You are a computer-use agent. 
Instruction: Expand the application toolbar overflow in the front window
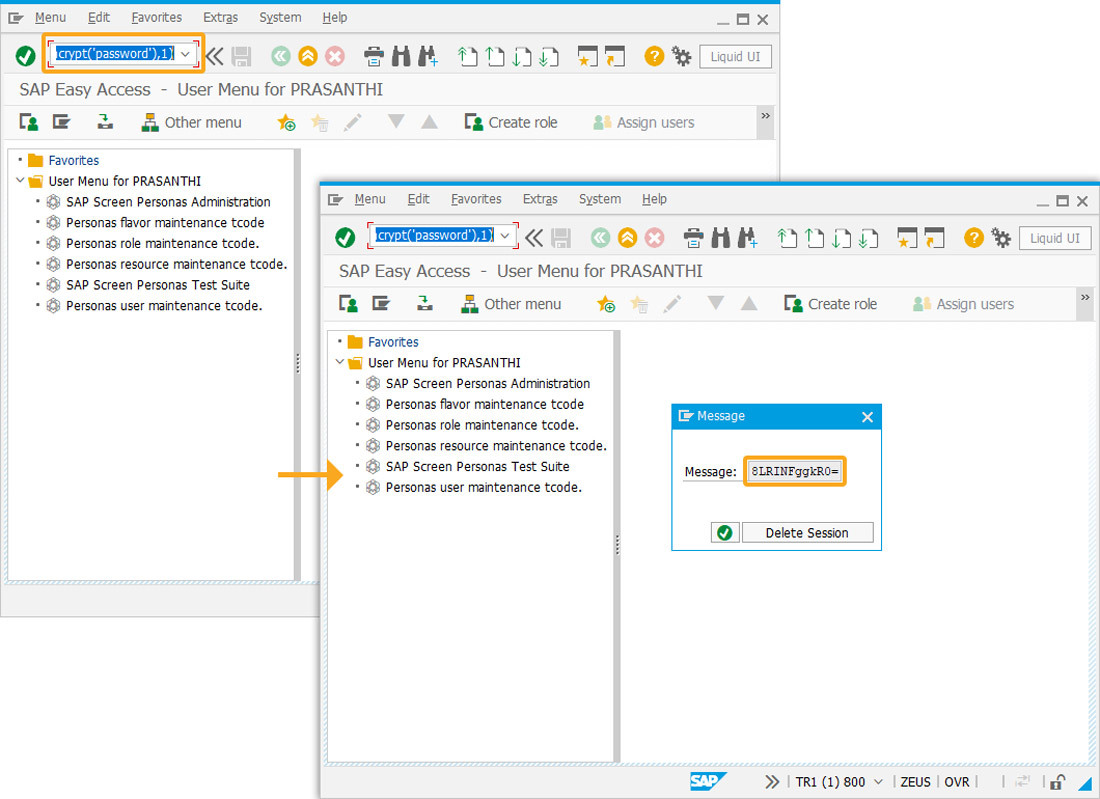click(x=1085, y=298)
